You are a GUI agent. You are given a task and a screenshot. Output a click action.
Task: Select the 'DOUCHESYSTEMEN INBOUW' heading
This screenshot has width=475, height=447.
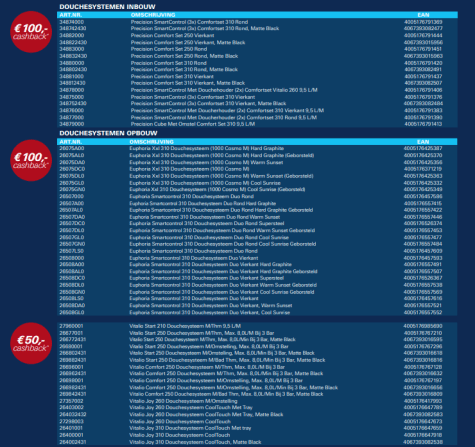click(x=107, y=7)
